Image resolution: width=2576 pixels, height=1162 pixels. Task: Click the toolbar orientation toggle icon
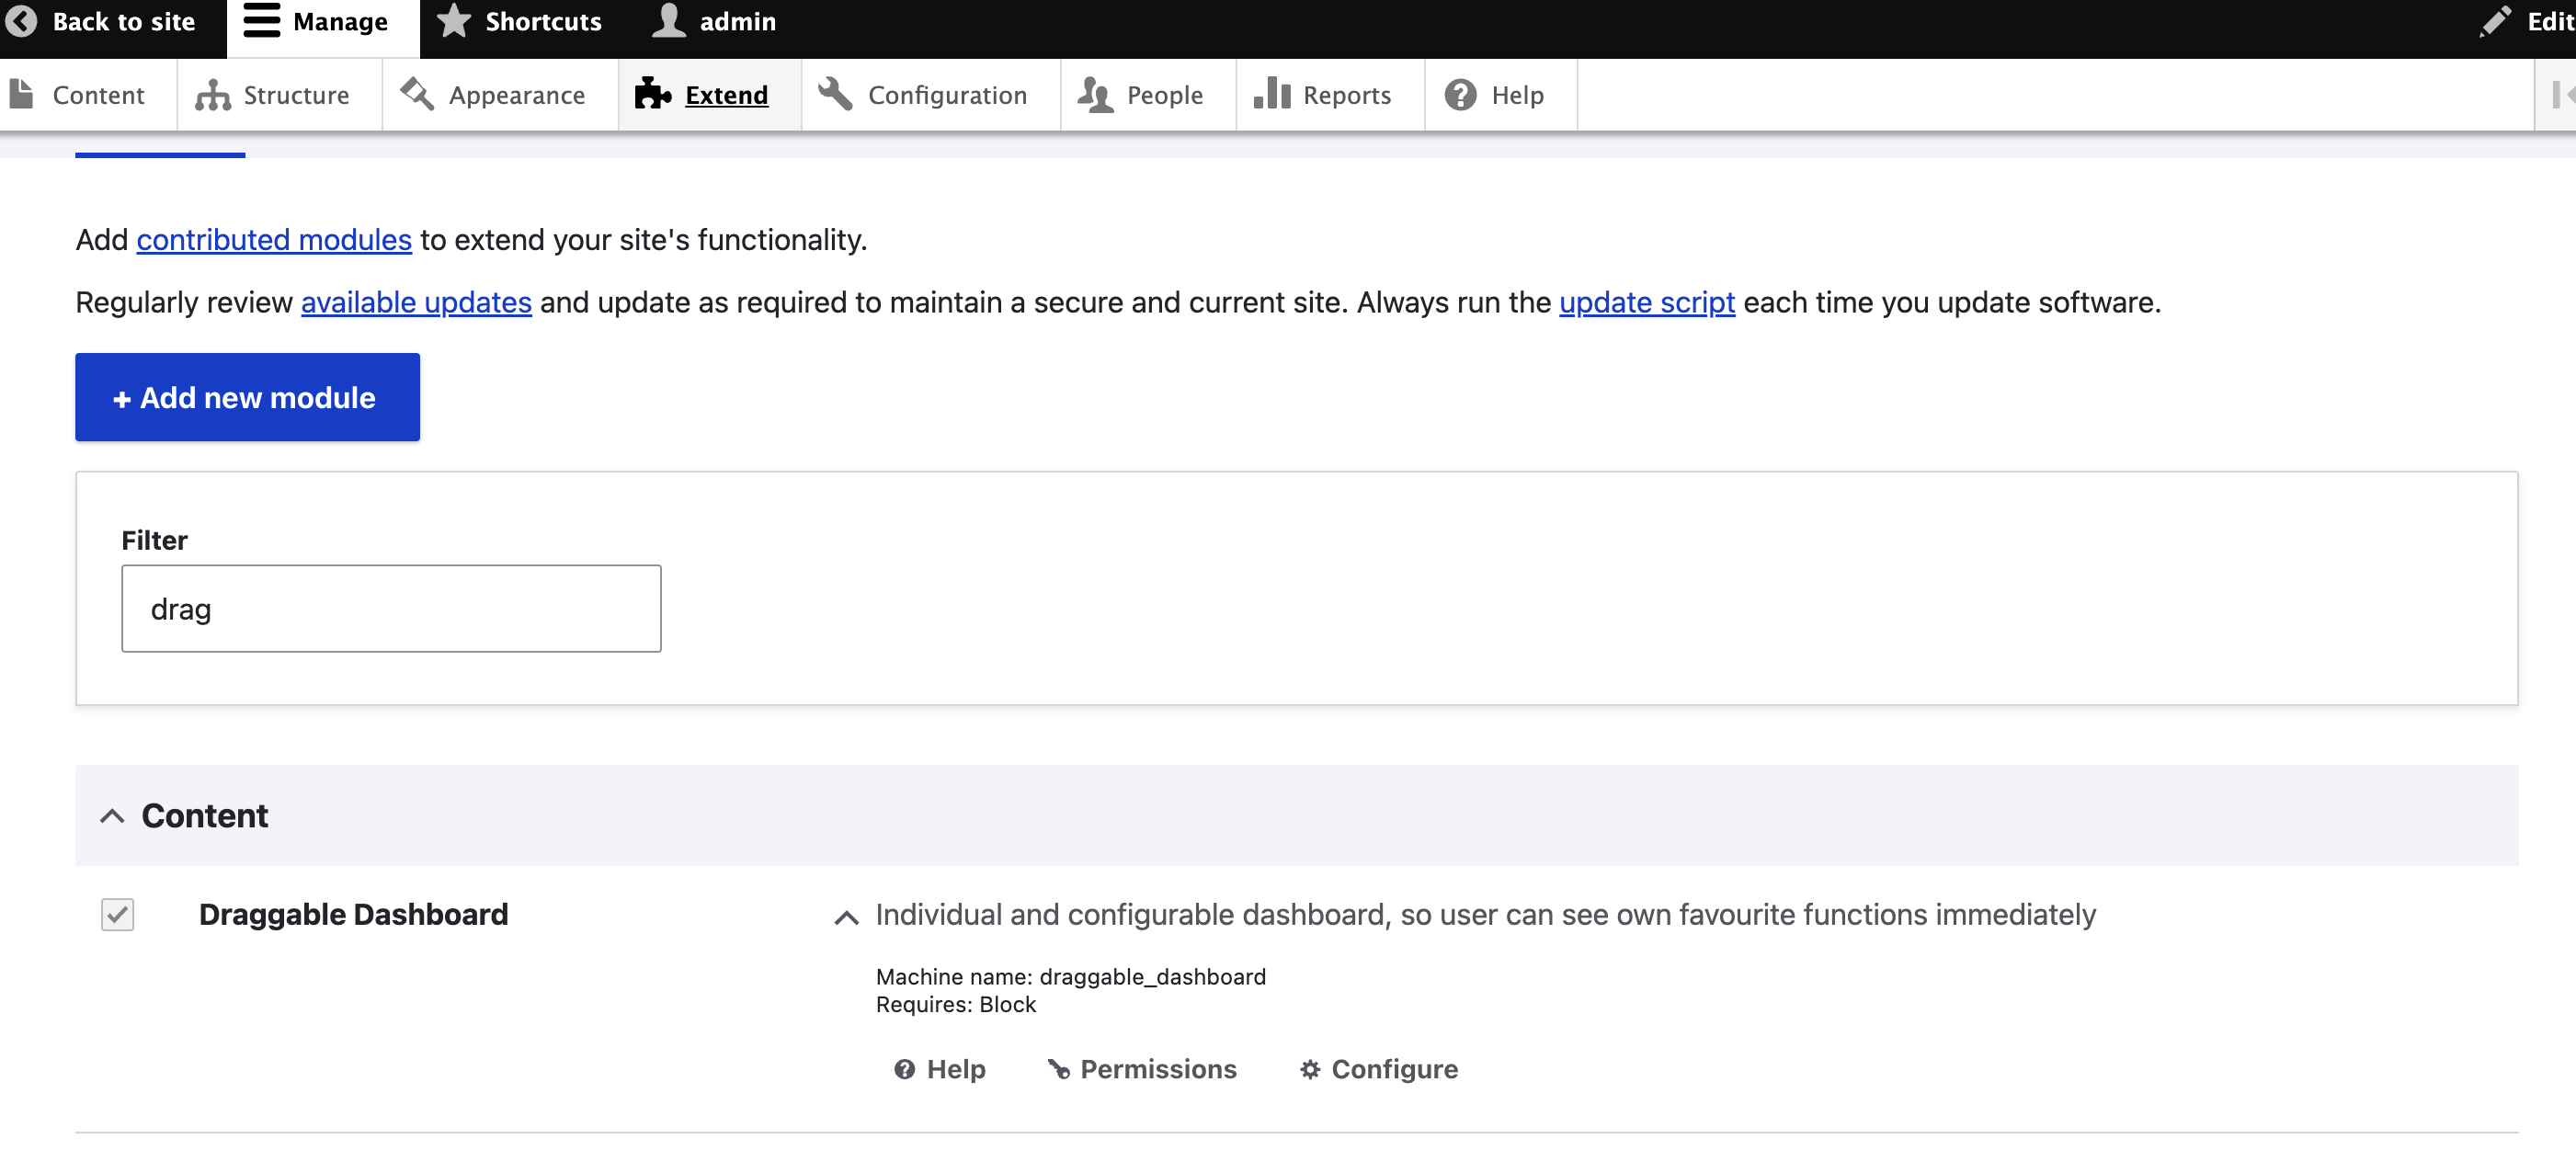click(x=2560, y=95)
